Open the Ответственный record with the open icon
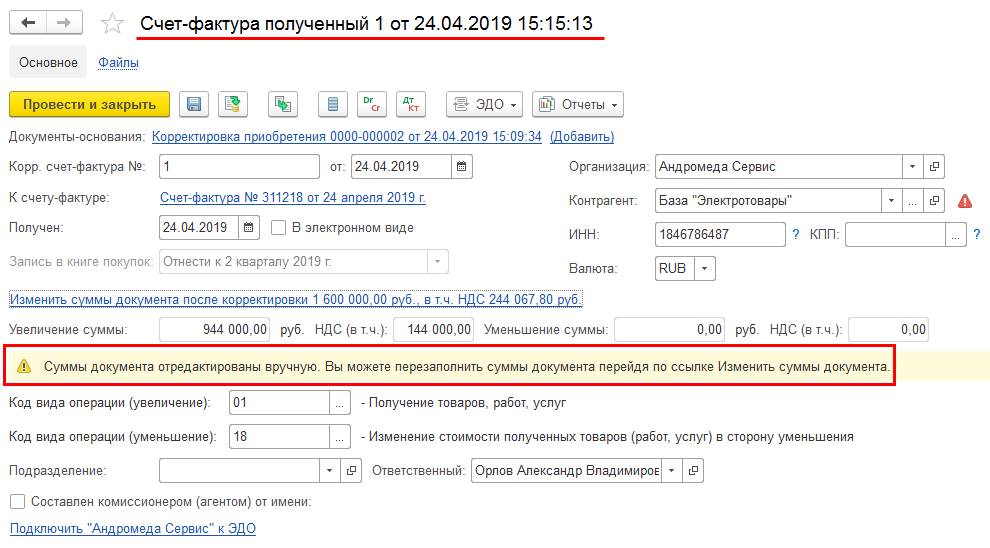This screenshot has height=548, width=990. tap(693, 471)
